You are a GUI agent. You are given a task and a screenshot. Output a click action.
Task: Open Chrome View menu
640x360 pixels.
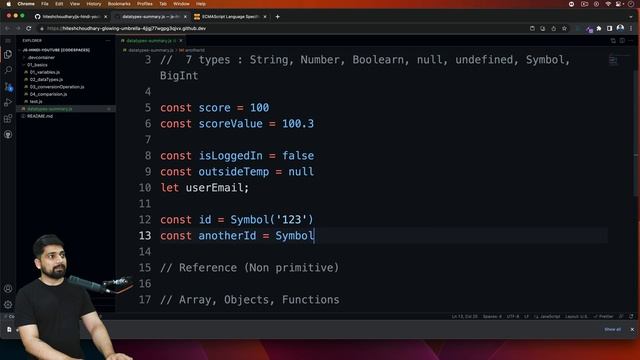point(75,4)
